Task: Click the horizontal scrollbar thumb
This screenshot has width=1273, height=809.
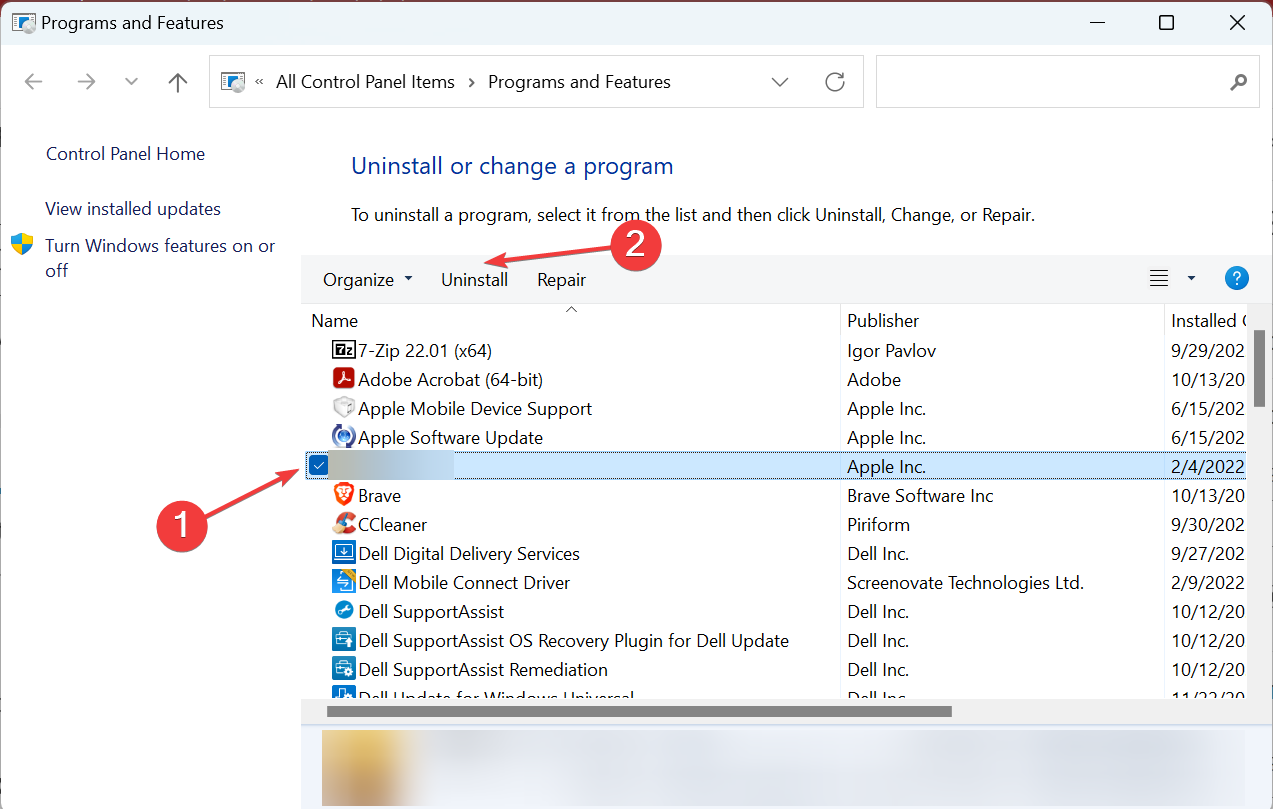Action: (639, 711)
